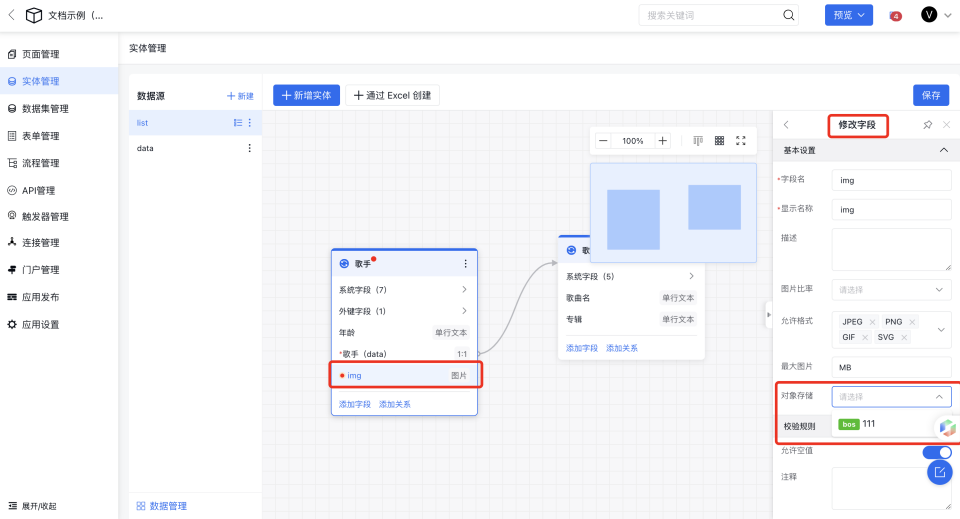Toggle the 允许空值 switch
The height and width of the screenshot is (519, 960).
[938, 452]
